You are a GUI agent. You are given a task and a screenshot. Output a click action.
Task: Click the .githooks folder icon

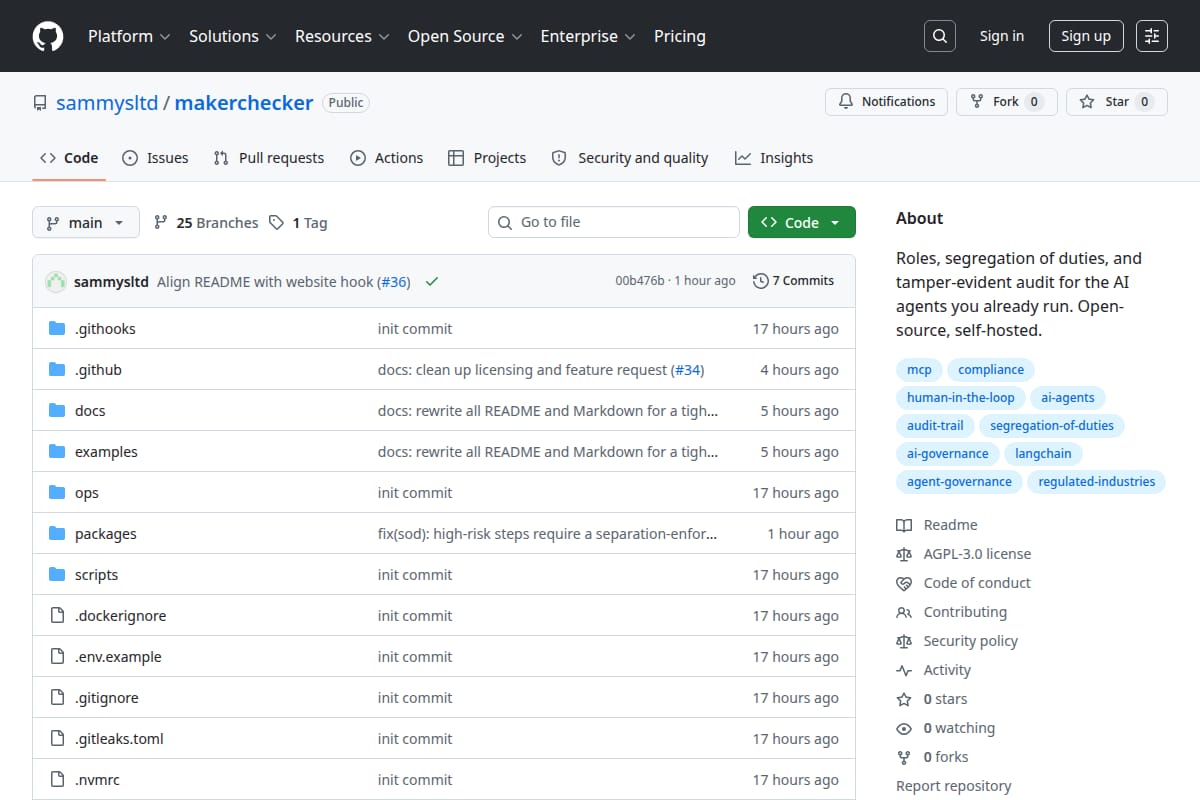[57, 329]
